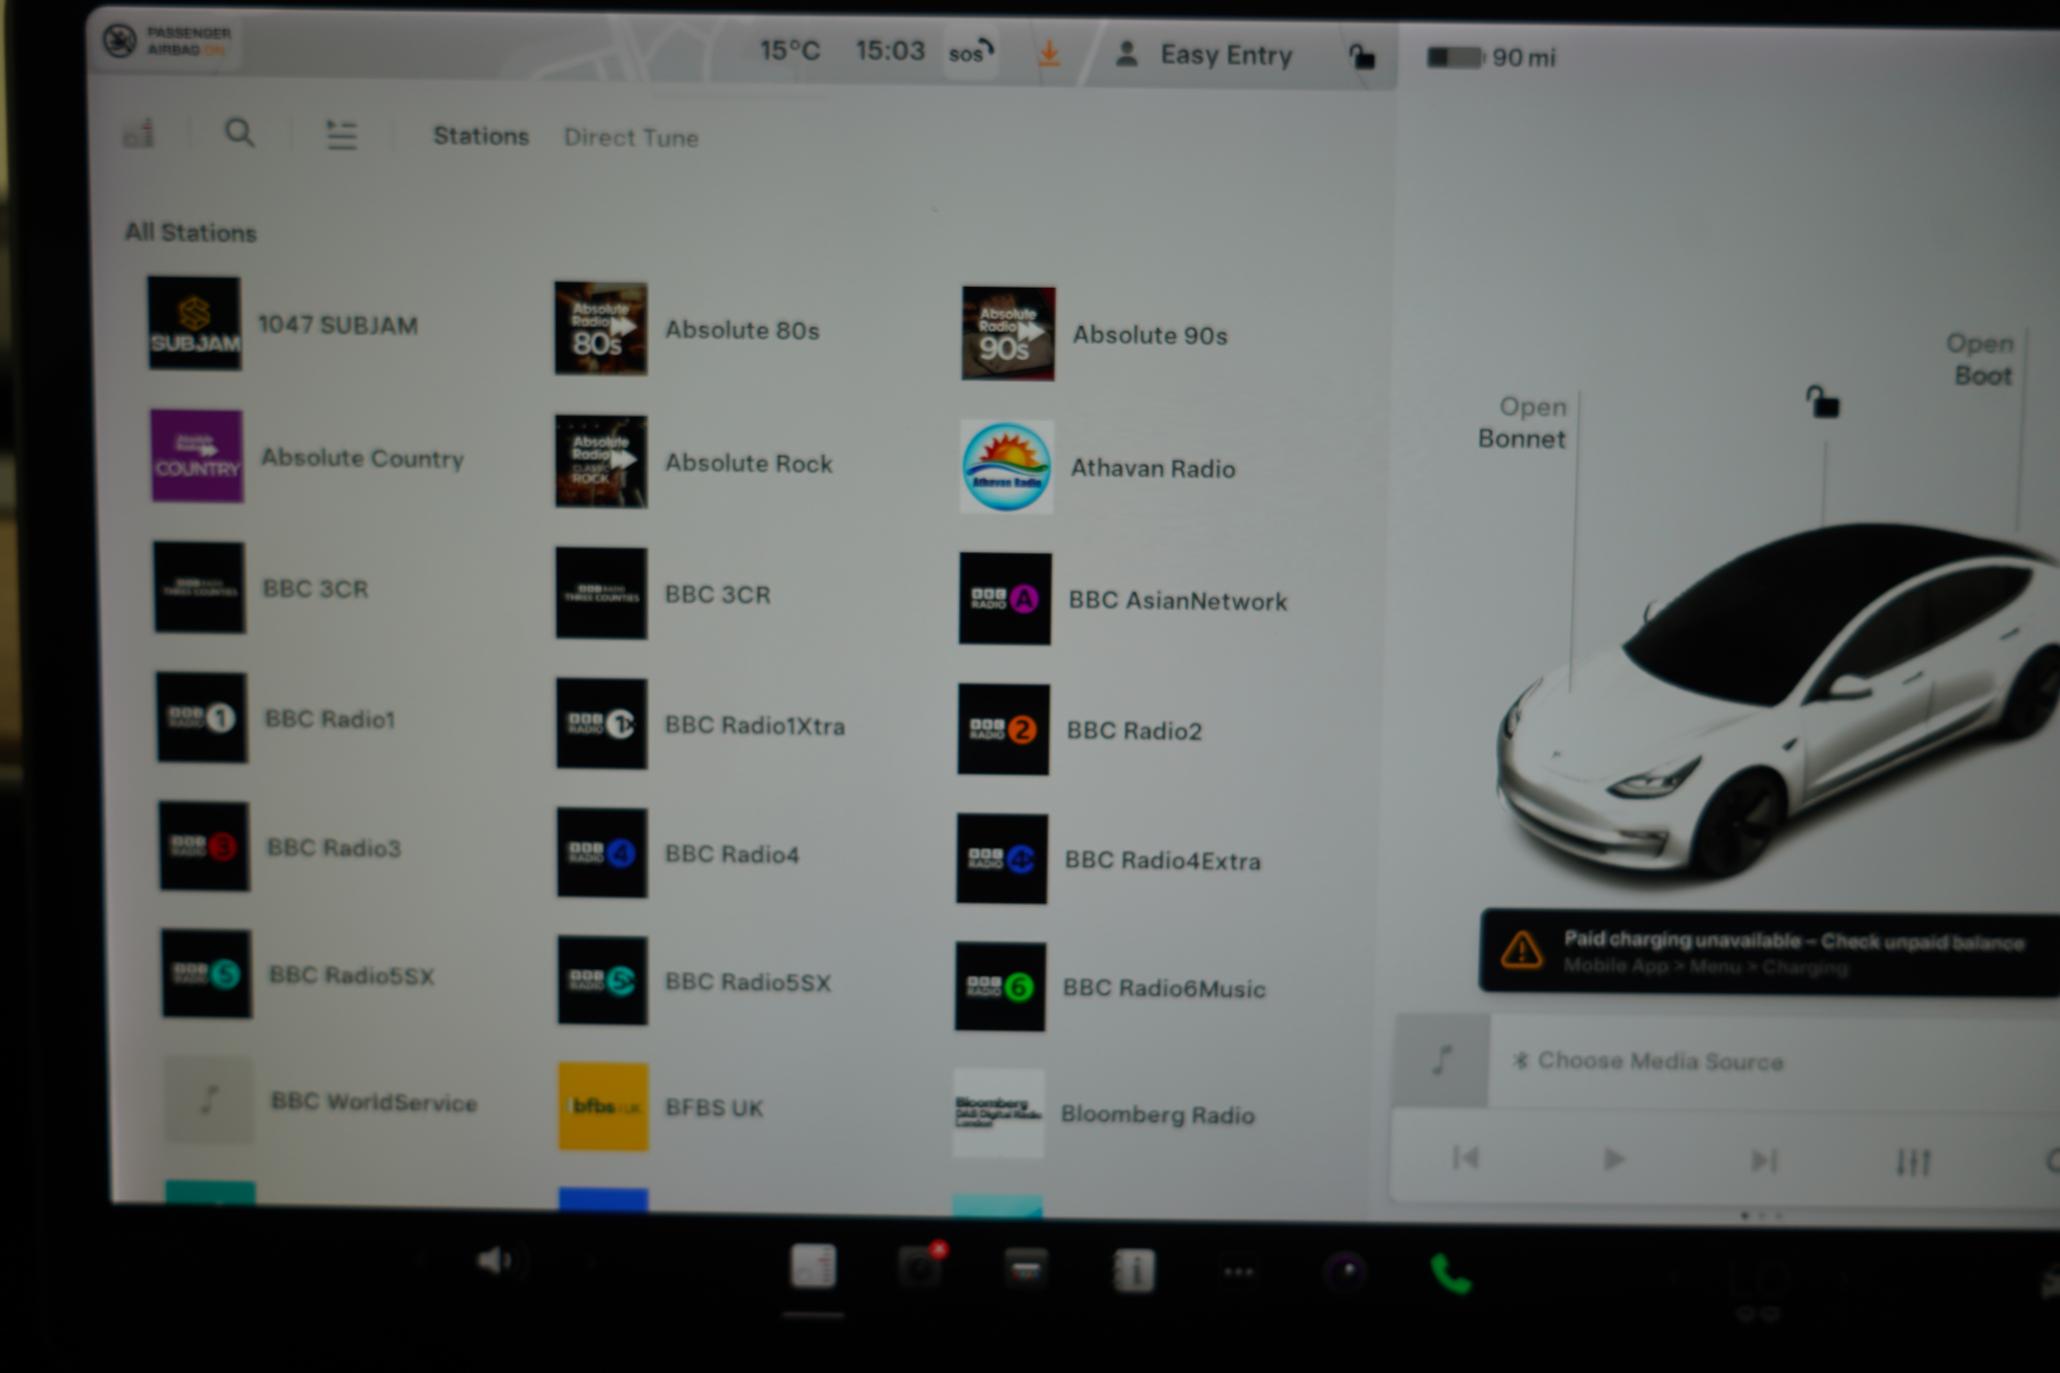Tap the BBC Asian Network logo
Screen dimensions: 2060x1373
point(1005,598)
